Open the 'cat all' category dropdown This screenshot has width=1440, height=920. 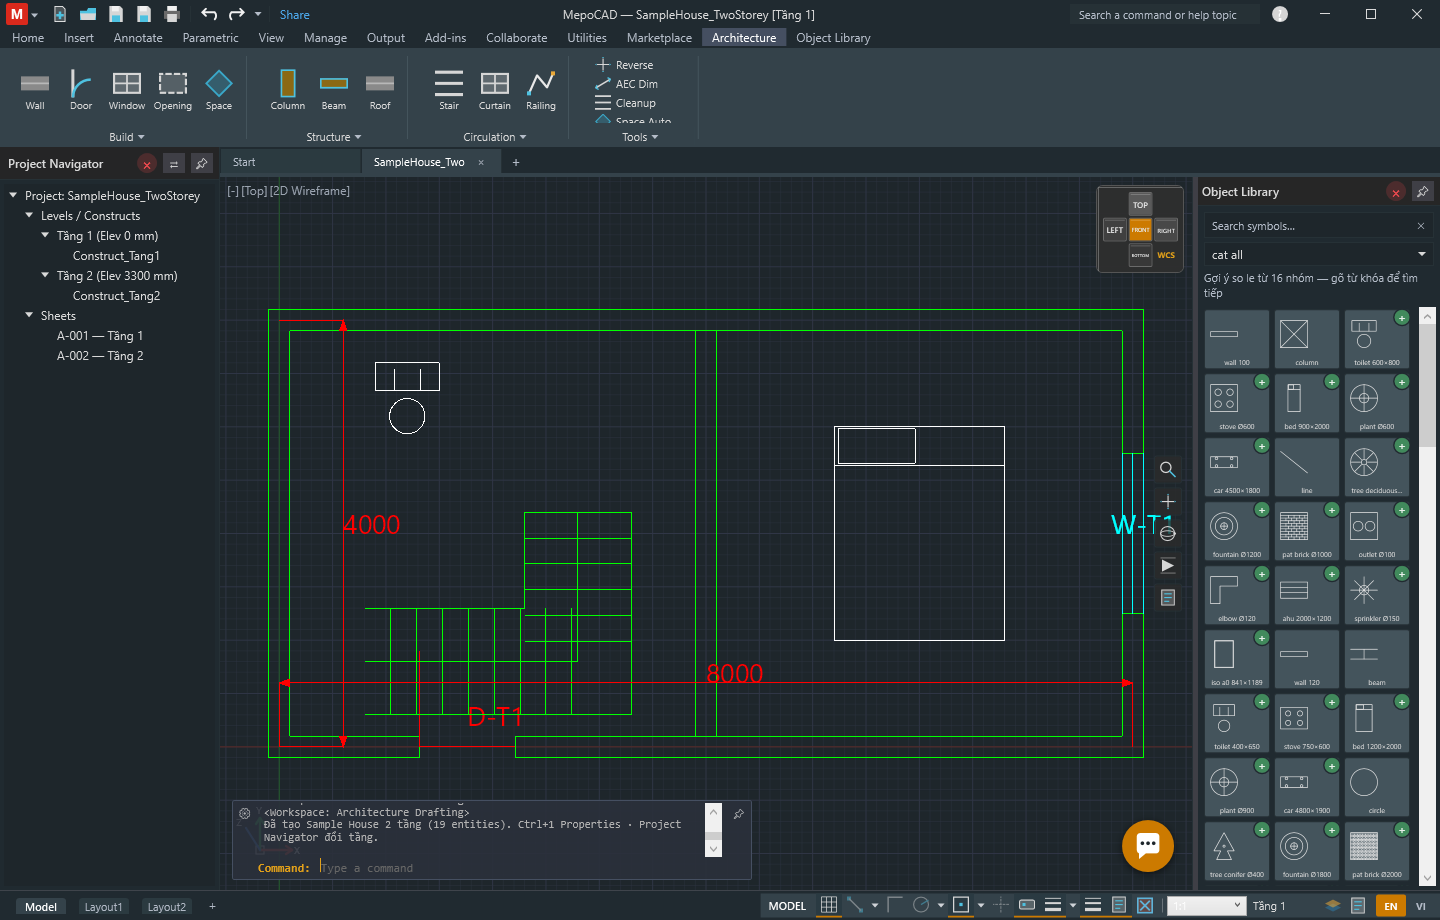tap(1318, 255)
